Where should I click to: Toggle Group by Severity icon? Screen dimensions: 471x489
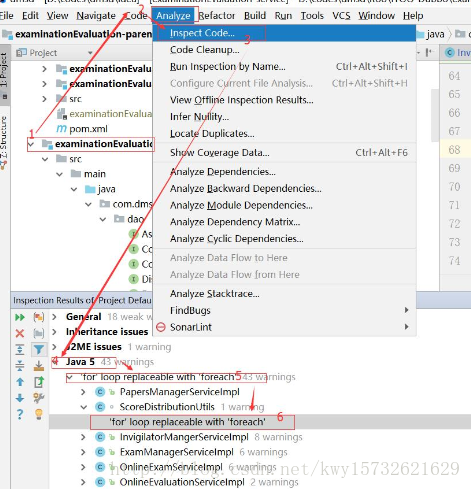(39, 317)
